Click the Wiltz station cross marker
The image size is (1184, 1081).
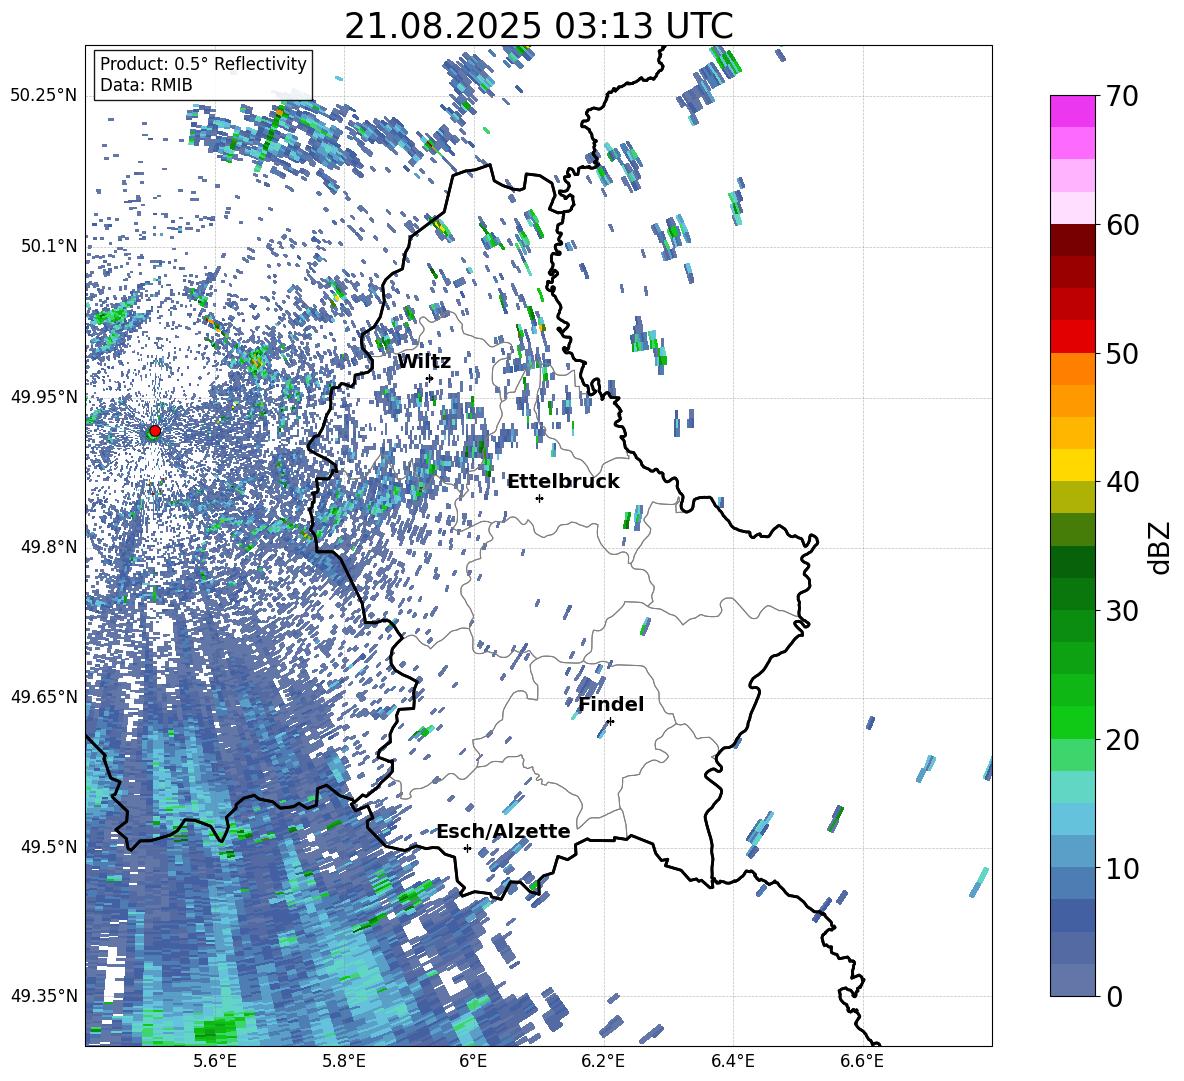pos(430,379)
